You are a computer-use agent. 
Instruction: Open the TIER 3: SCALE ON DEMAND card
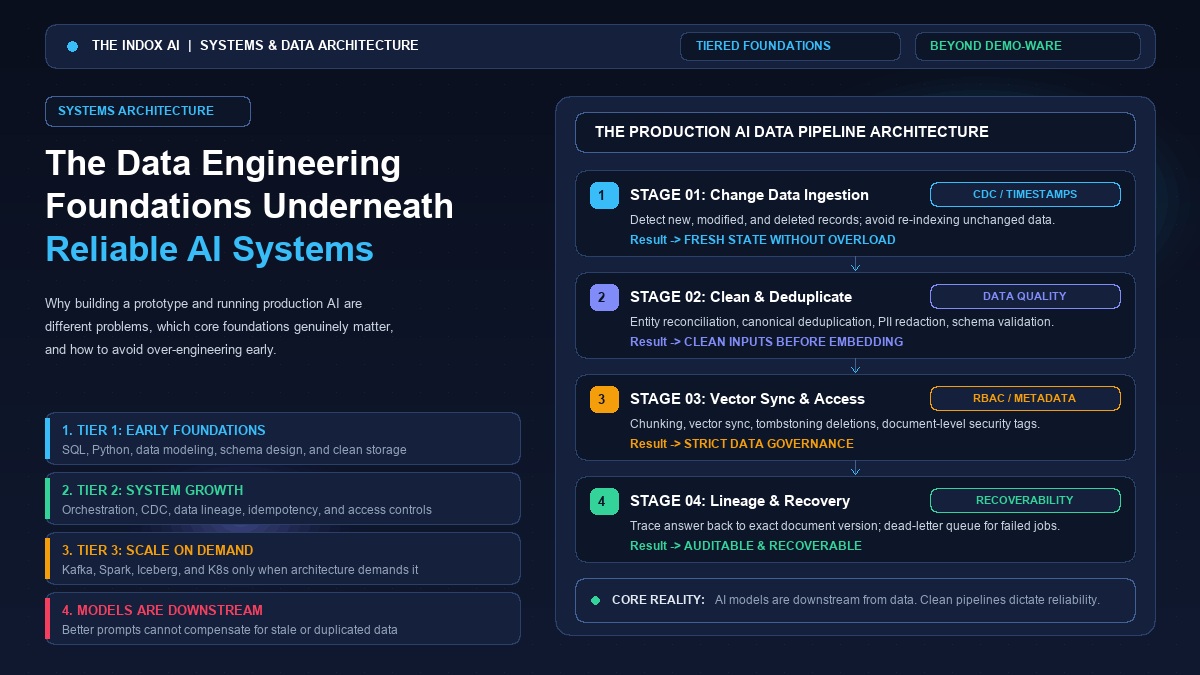click(283, 559)
